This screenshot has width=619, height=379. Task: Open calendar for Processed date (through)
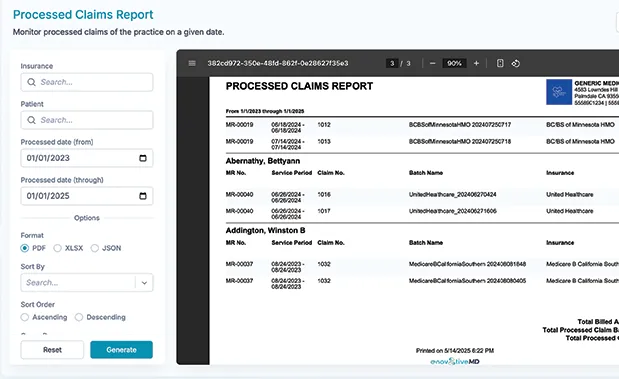click(x=143, y=196)
